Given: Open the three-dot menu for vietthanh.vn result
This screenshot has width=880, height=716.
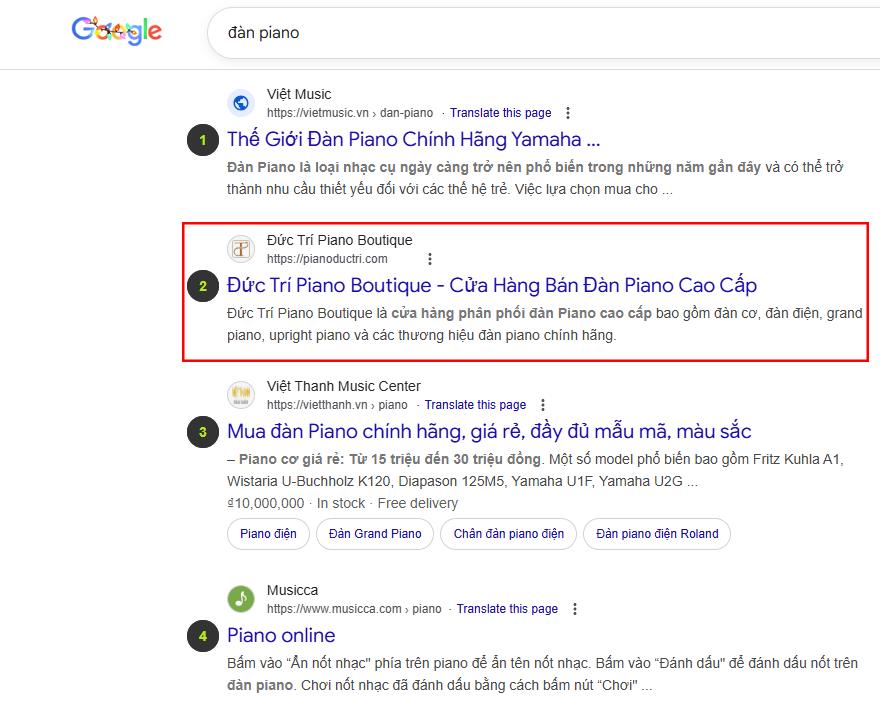Looking at the screenshot, I should (x=543, y=405).
